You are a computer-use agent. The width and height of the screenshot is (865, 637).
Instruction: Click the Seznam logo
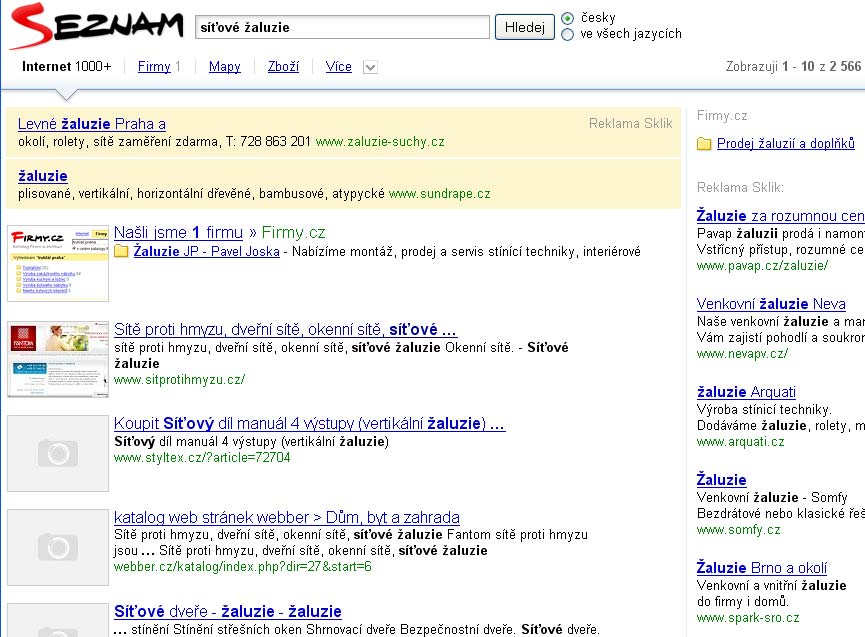(x=97, y=26)
